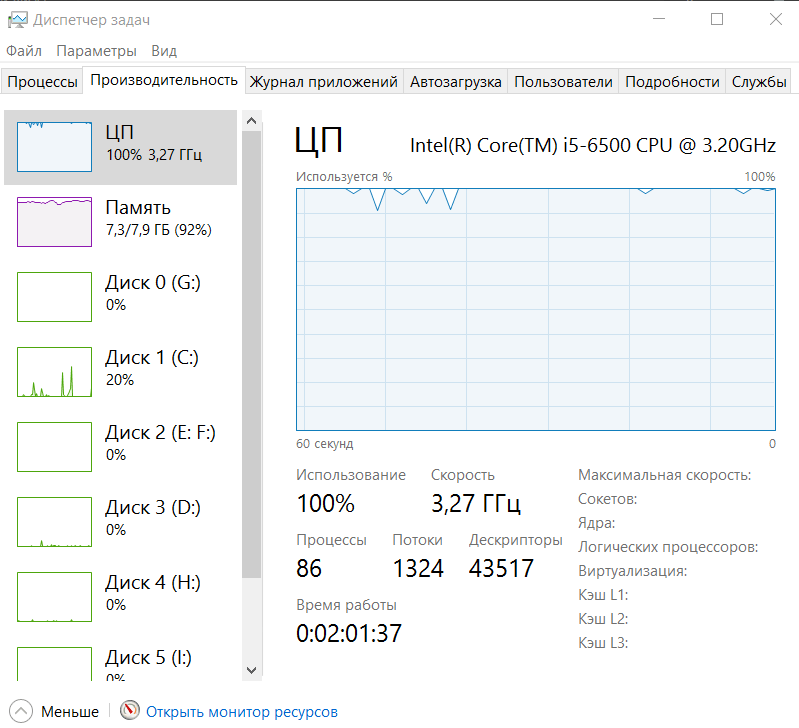Go to the Службы tab
The height and width of the screenshot is (728, 799).
point(758,82)
